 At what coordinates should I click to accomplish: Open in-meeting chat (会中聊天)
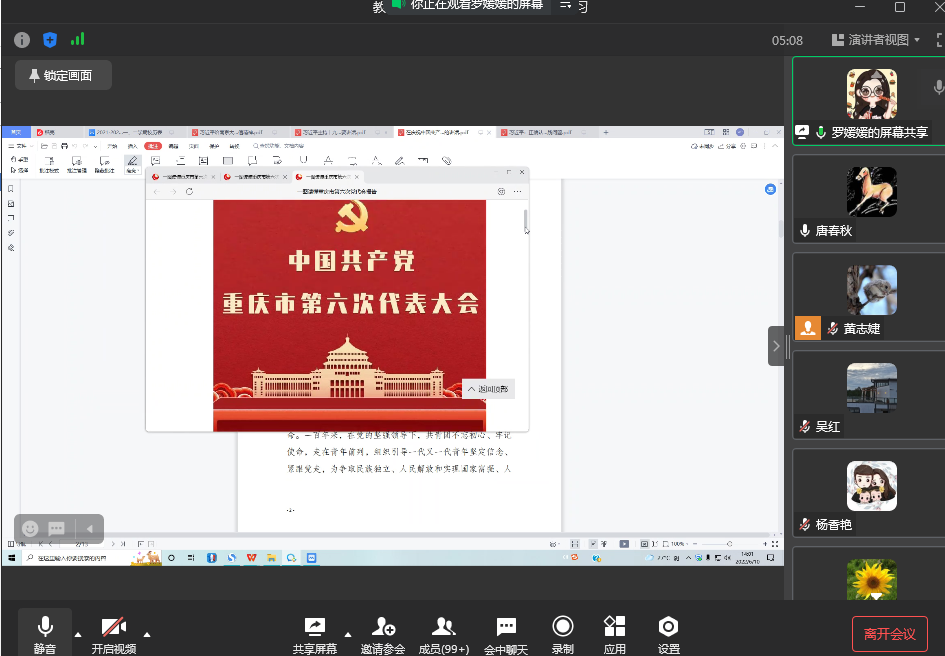(x=506, y=633)
